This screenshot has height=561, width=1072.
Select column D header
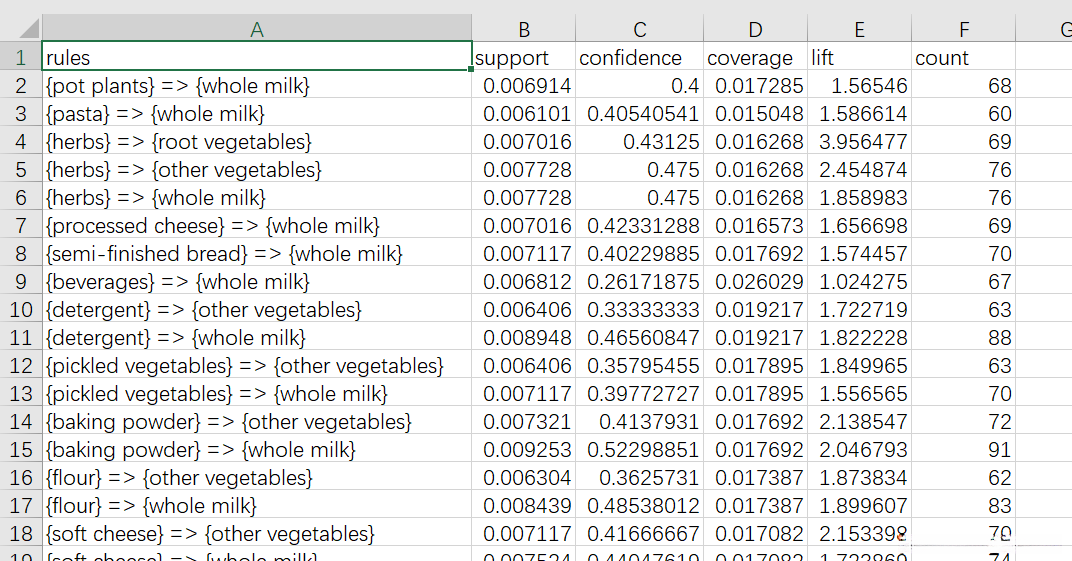coord(755,30)
